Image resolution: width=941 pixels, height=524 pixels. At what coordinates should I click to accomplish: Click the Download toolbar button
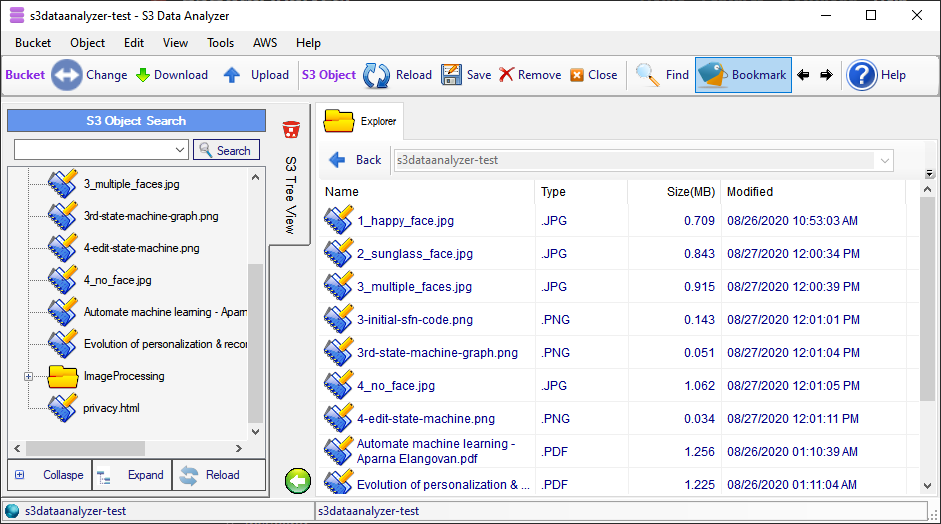tap(172, 75)
